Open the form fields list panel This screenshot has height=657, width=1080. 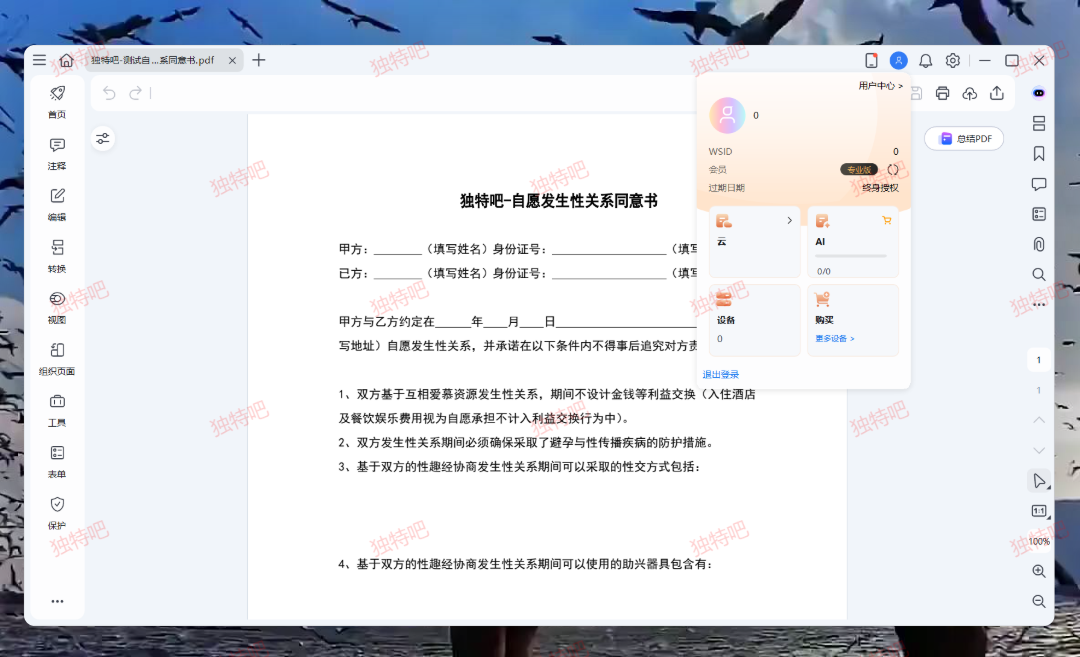(1039, 214)
